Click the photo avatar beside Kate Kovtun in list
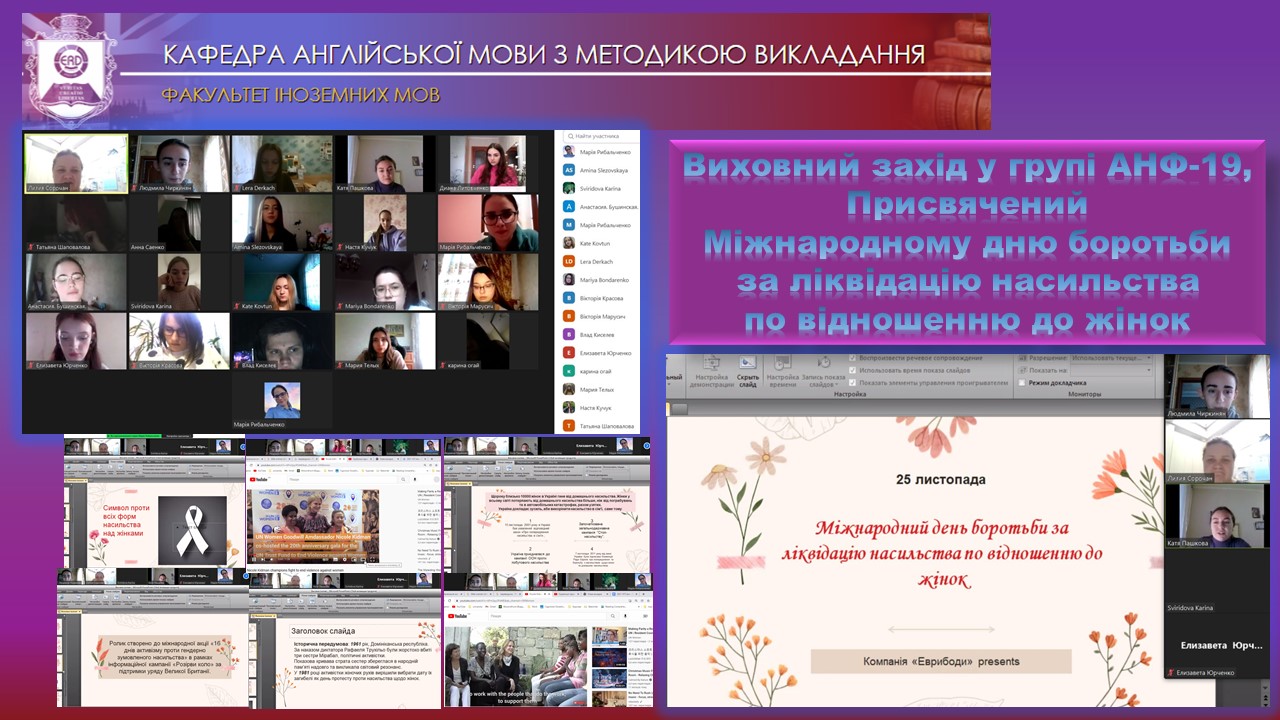The height and width of the screenshot is (720, 1280). 568,243
